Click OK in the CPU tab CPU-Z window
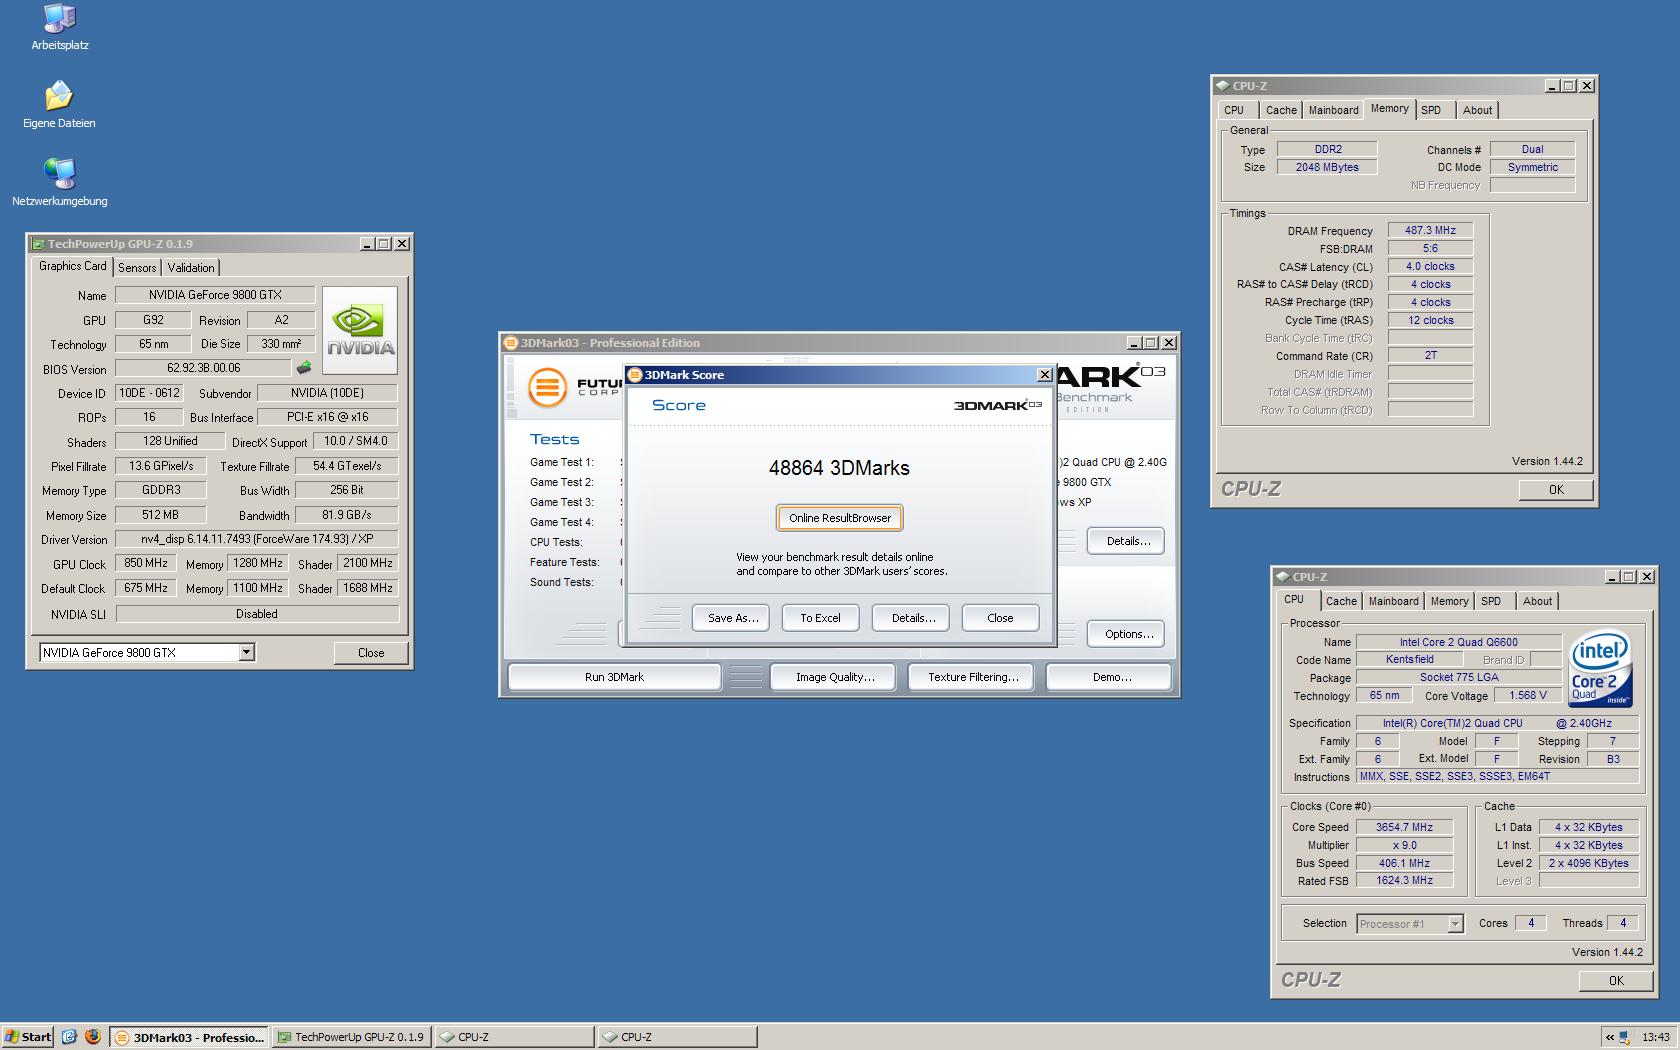Screen dimensions: 1680x1050 click(x=1616, y=981)
